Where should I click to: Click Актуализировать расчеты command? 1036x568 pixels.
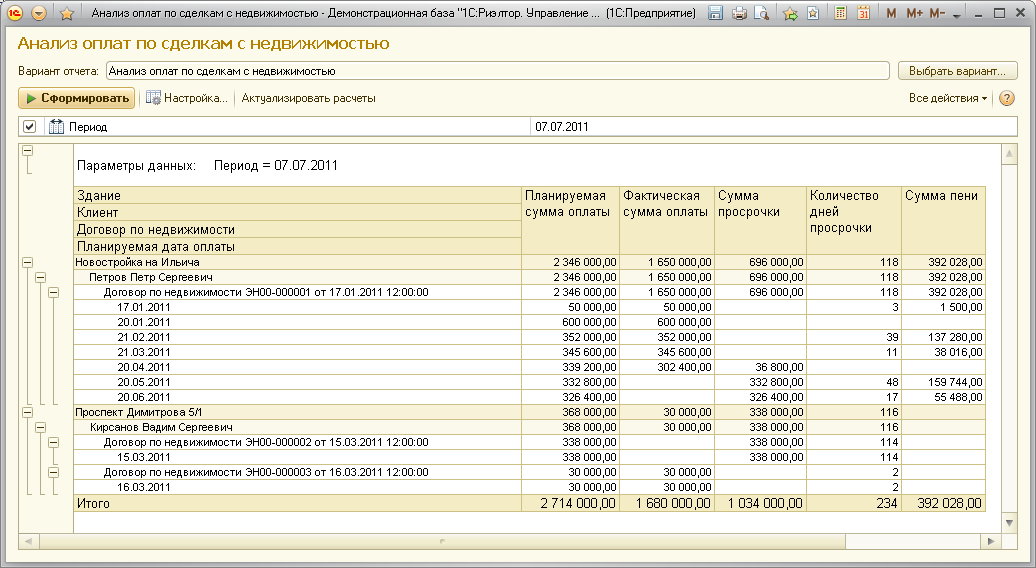[x=308, y=98]
